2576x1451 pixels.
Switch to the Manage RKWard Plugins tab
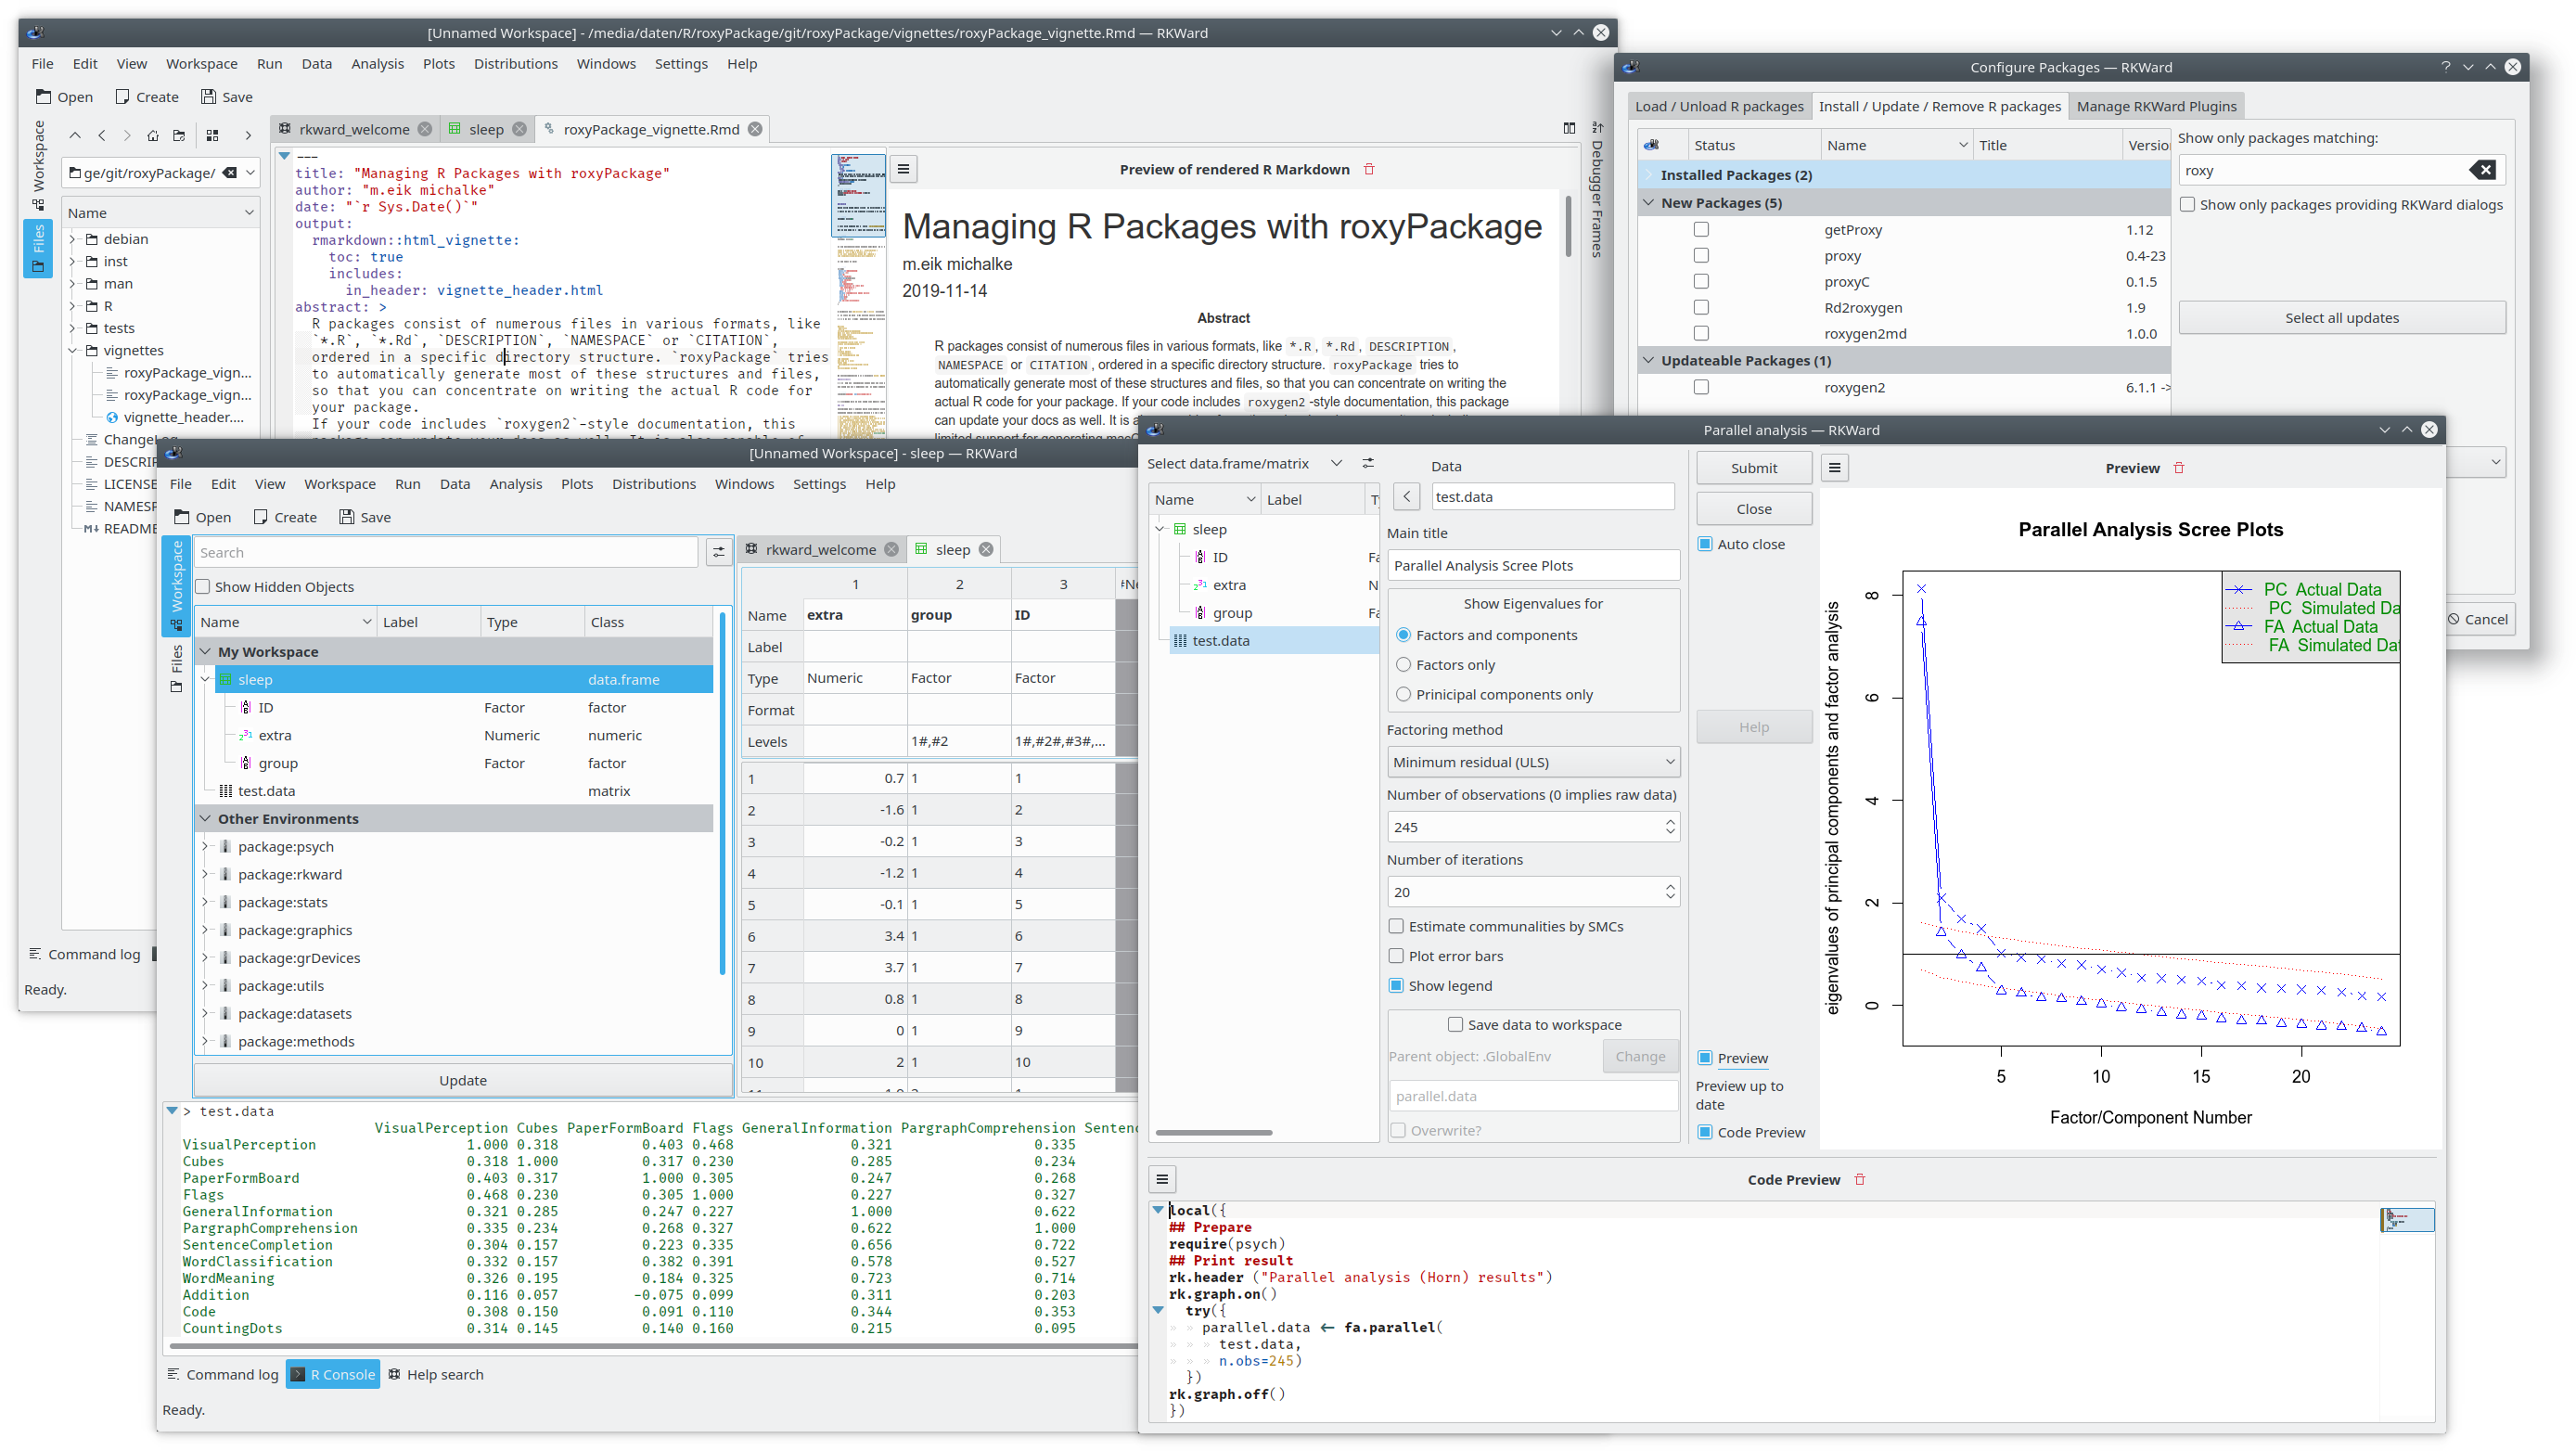pos(2156,107)
